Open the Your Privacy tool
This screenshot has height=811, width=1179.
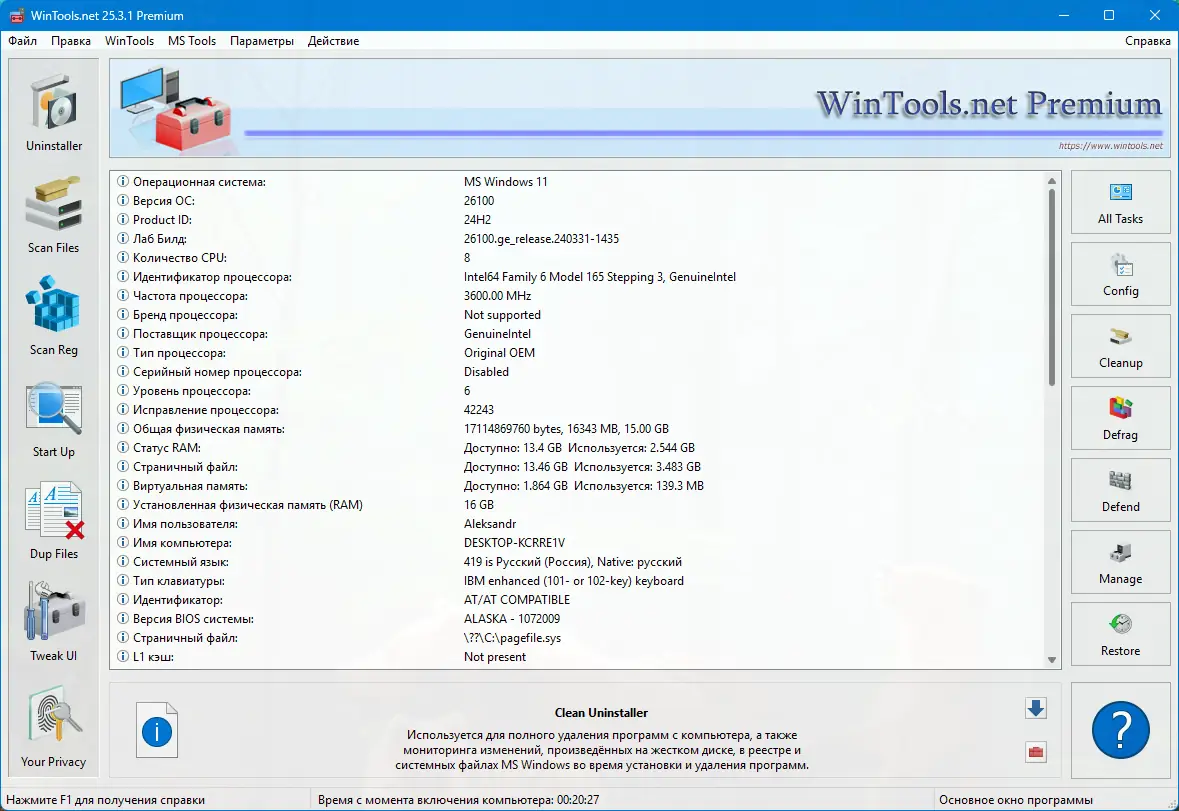(53, 727)
